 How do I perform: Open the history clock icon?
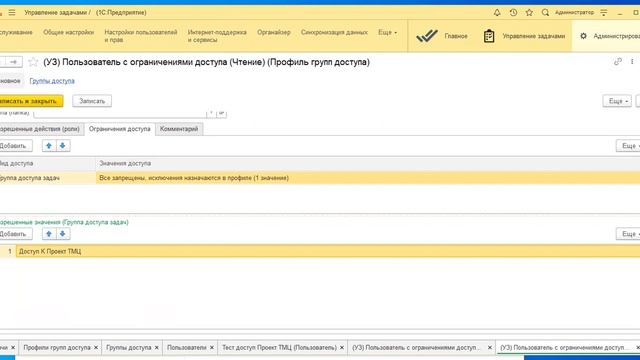(x=513, y=13)
